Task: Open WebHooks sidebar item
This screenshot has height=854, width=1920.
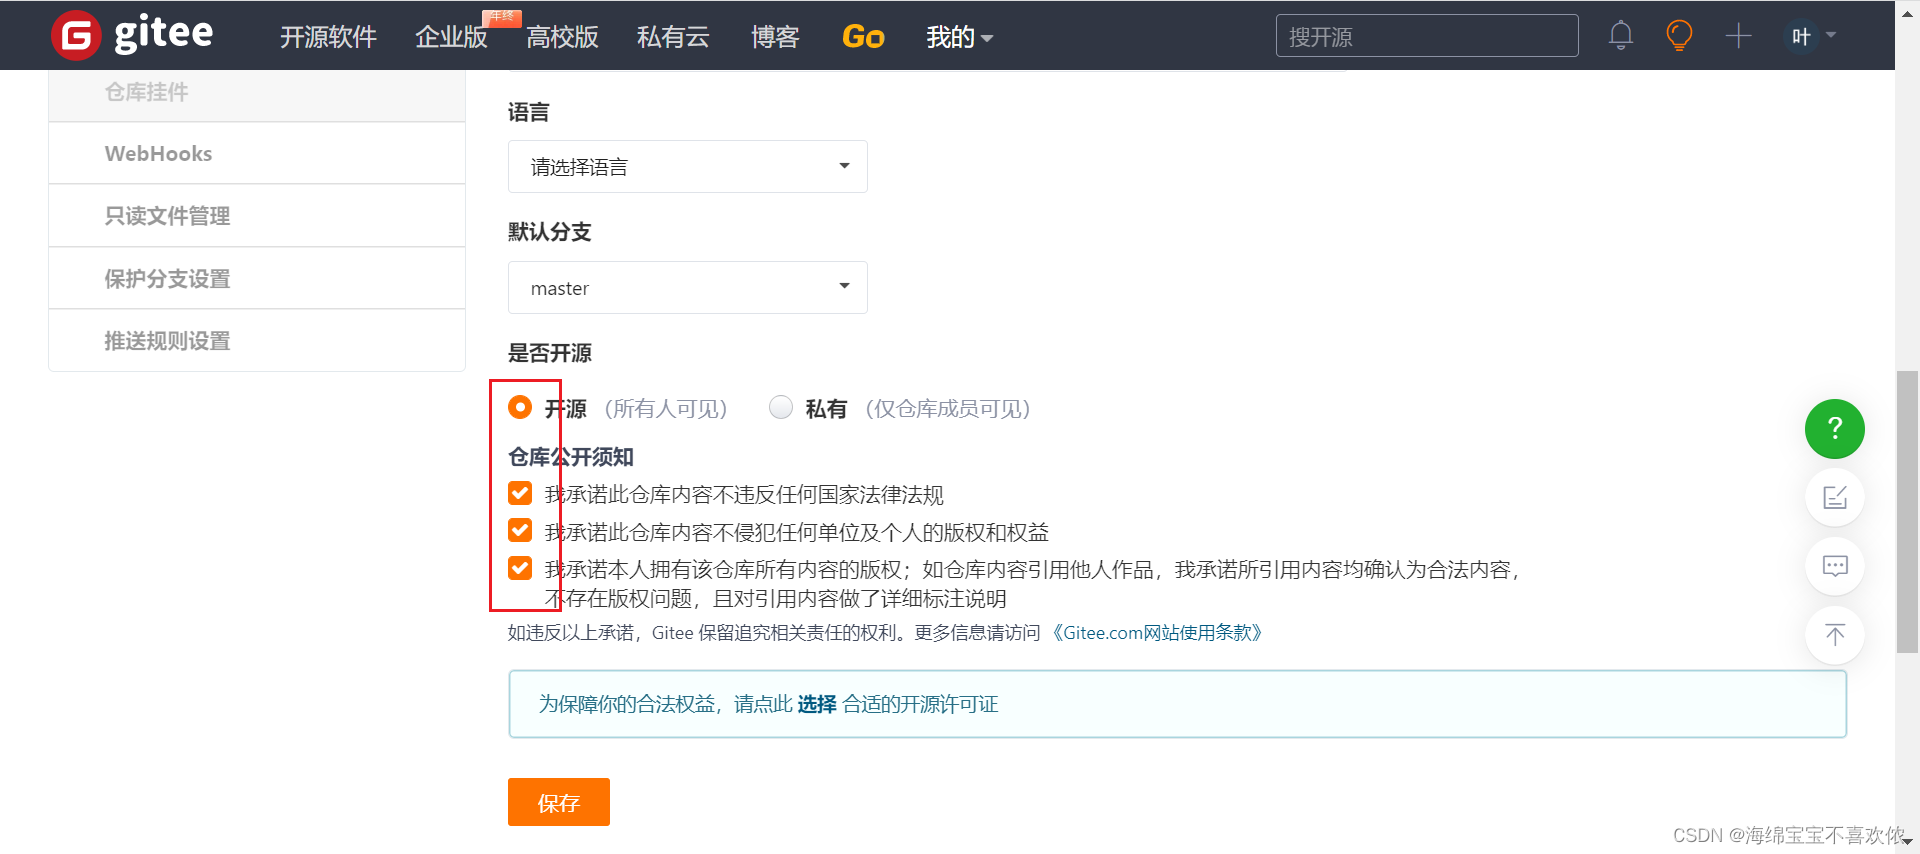Action: [257, 153]
